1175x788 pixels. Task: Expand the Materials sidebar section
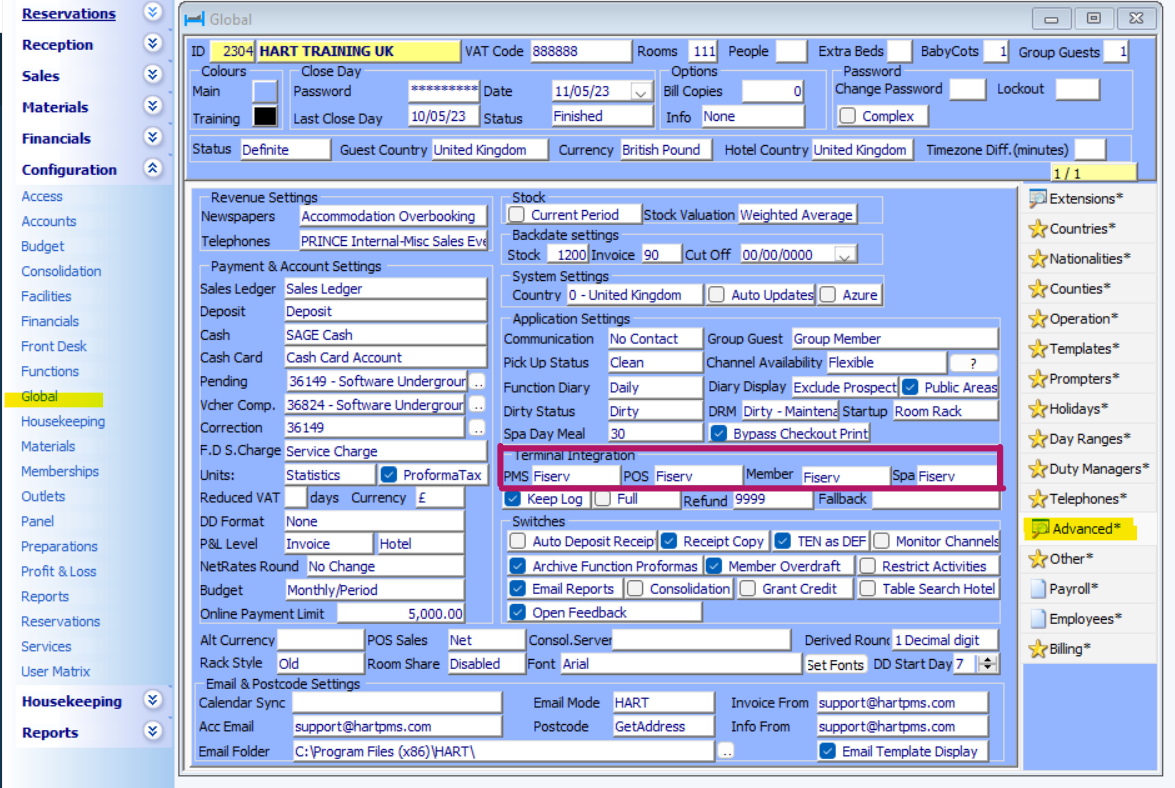(153, 106)
